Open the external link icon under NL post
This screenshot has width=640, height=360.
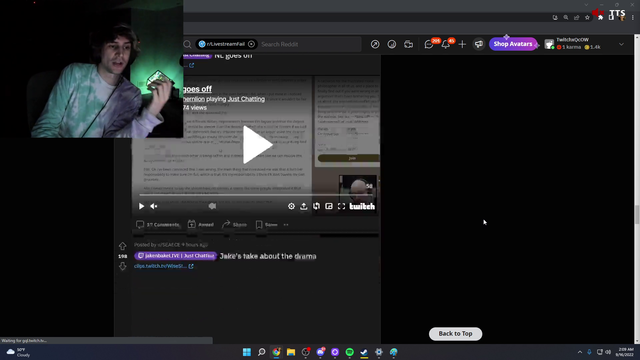pos(191,65)
